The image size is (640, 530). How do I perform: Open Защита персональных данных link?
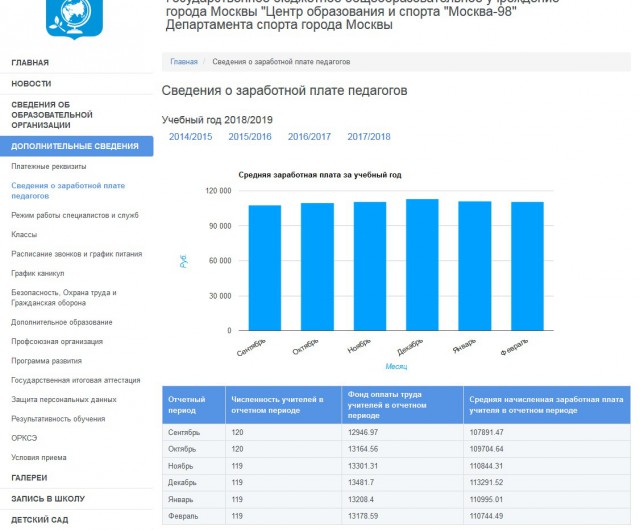(x=64, y=399)
